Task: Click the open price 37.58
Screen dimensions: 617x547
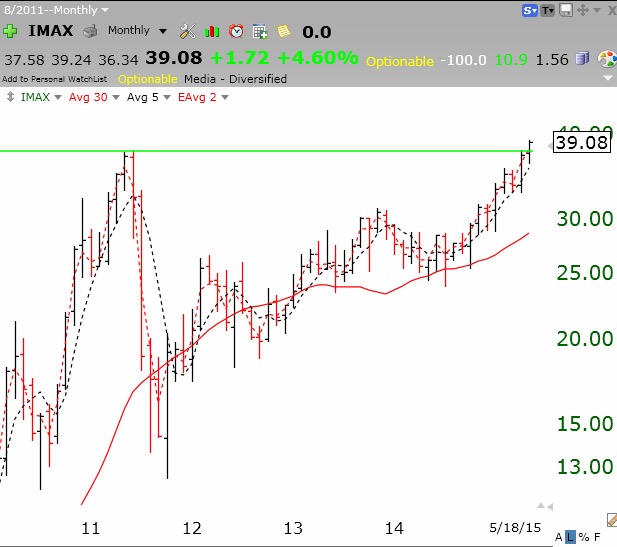Action: pyautogui.click(x=24, y=60)
